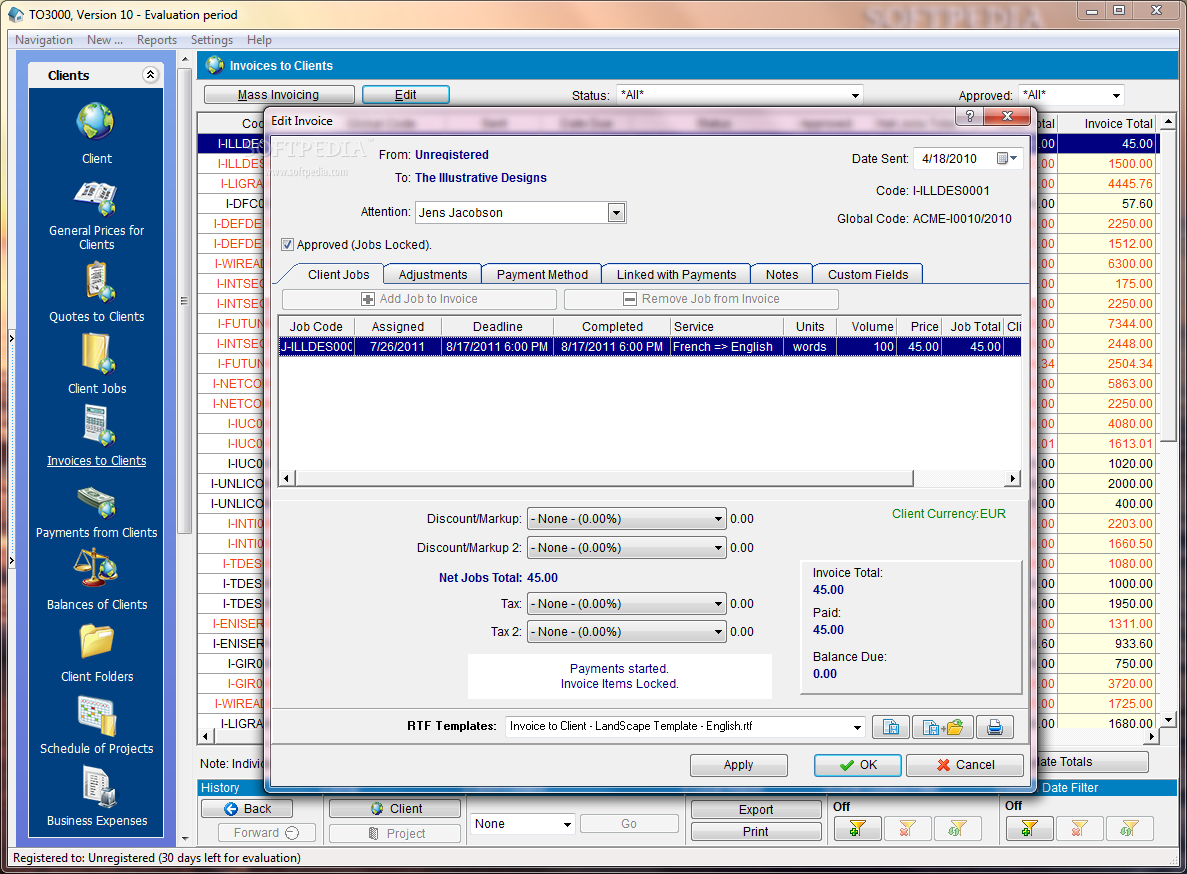Click OK to confirm invoice
This screenshot has height=874, width=1187.
pyautogui.click(x=858, y=765)
